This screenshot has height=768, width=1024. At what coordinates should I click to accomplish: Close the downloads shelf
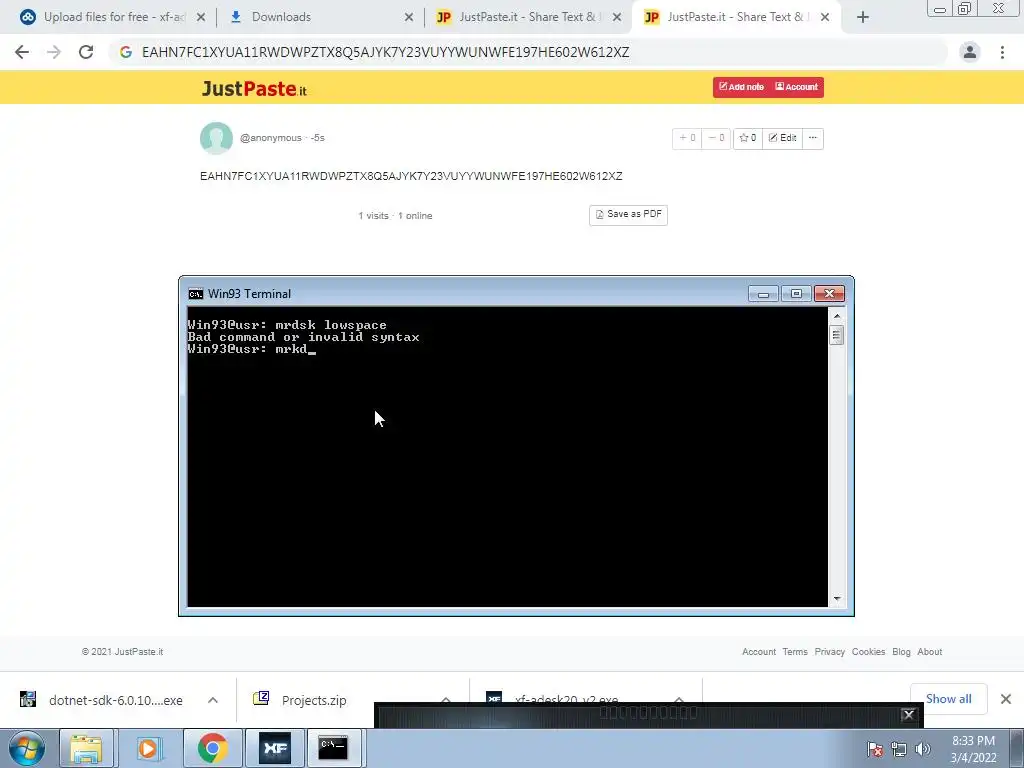(1006, 699)
